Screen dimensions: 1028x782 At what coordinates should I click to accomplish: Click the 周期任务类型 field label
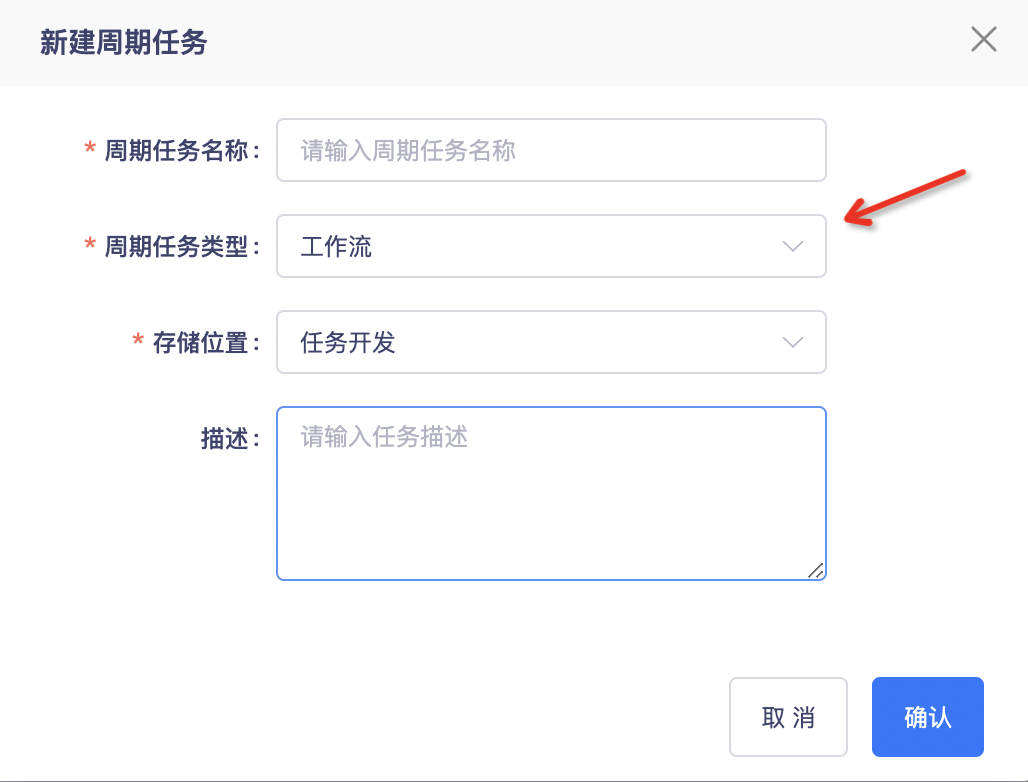(176, 247)
